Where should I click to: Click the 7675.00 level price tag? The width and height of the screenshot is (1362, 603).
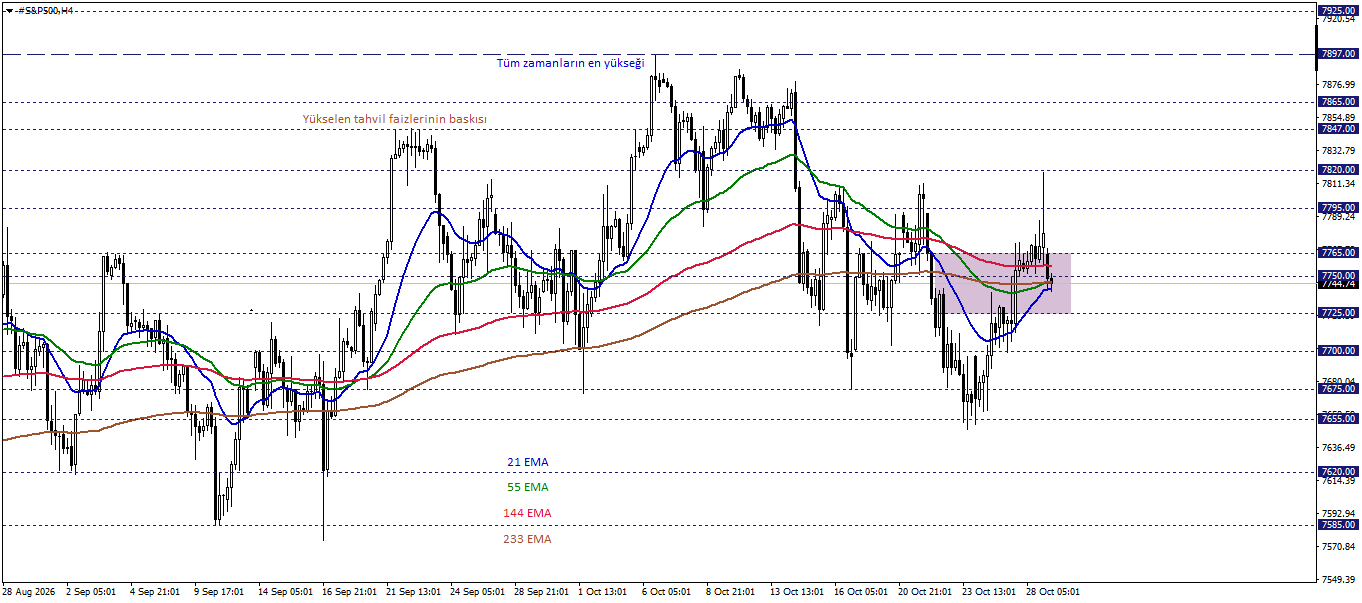(x=1338, y=389)
